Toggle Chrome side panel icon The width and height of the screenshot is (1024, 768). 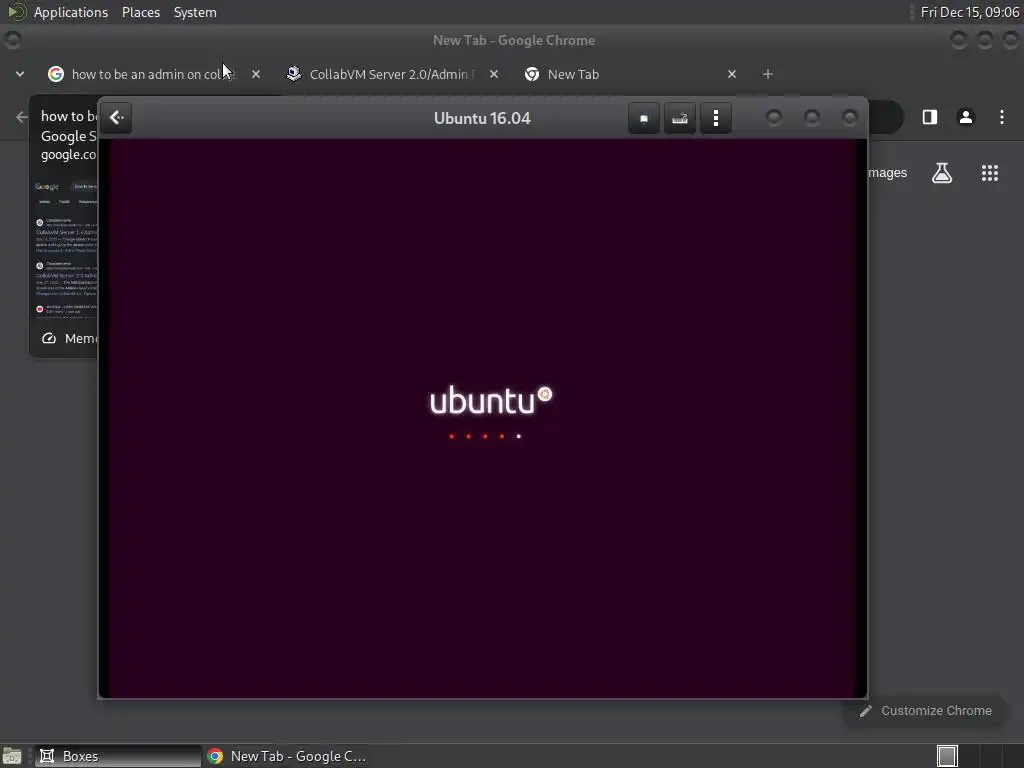[x=929, y=117]
